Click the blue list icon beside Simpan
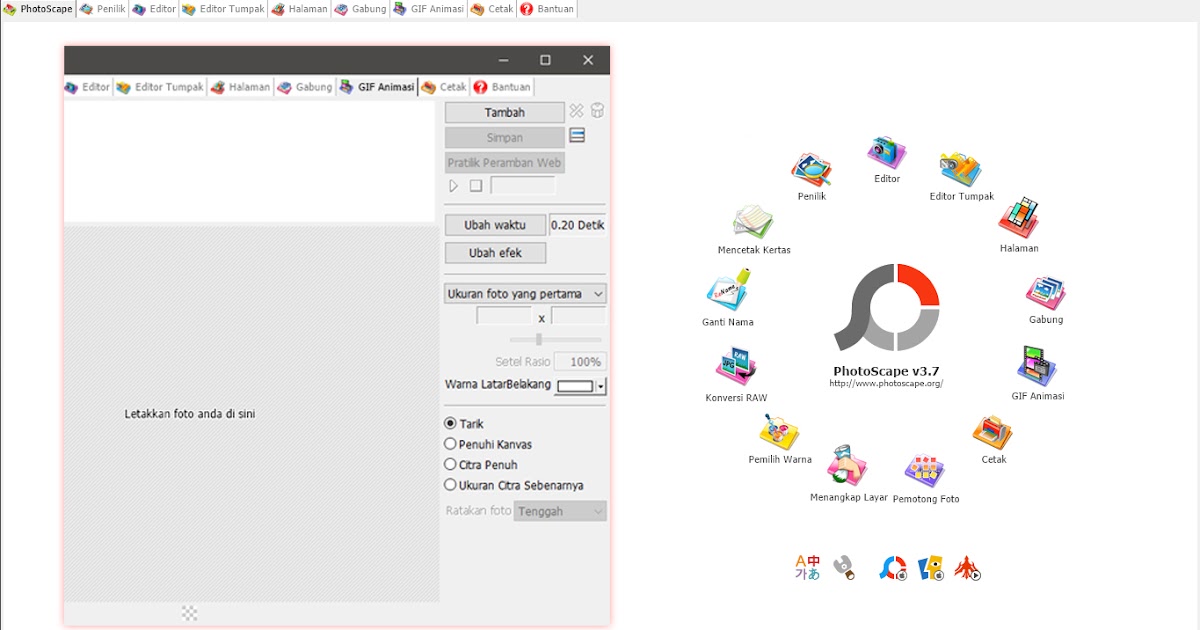This screenshot has width=1200, height=630. 577,136
